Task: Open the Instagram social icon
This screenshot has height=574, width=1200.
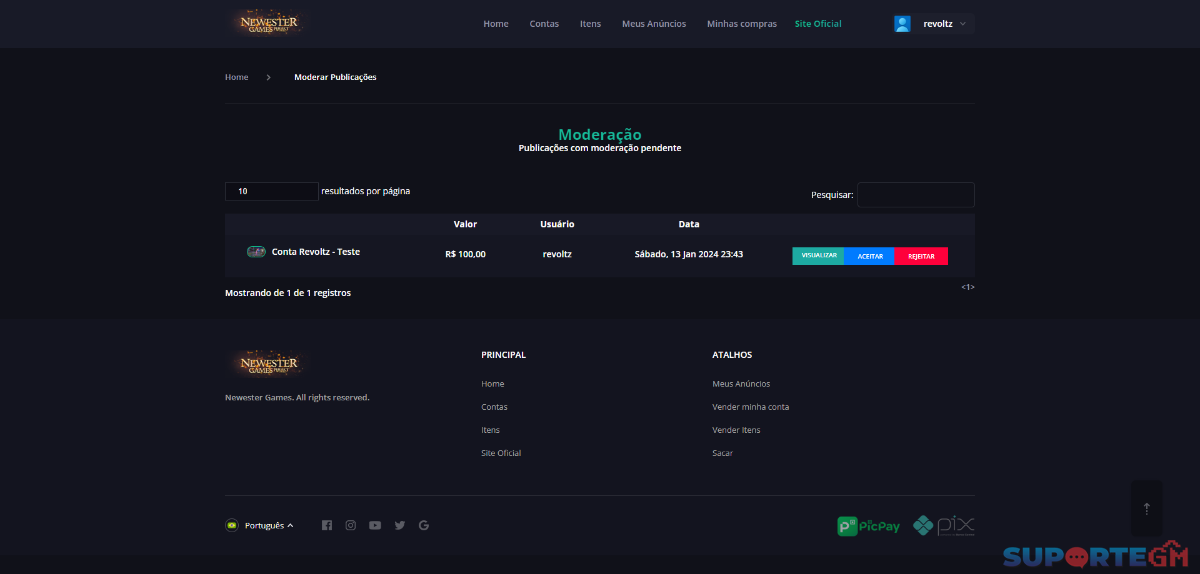Action: point(350,525)
